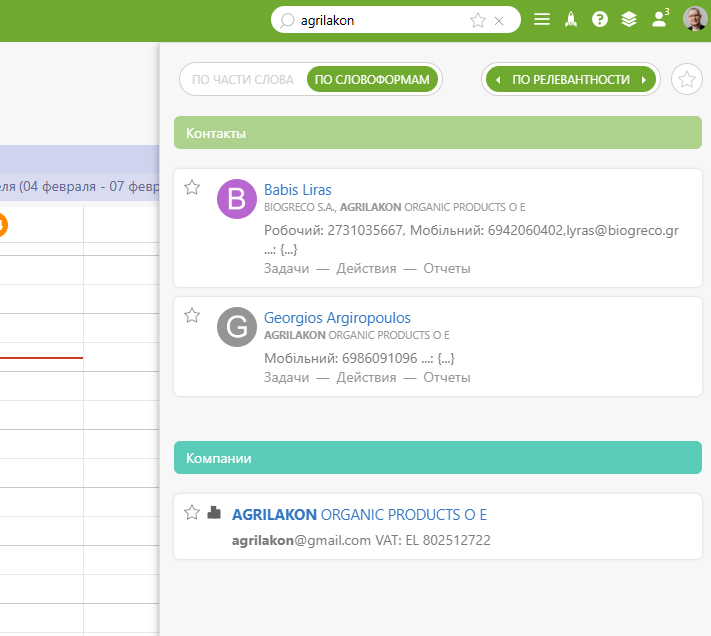Viewport: 711px width, 636px height.
Task: Click agrilakon@gmail.com email text
Action: point(301,540)
